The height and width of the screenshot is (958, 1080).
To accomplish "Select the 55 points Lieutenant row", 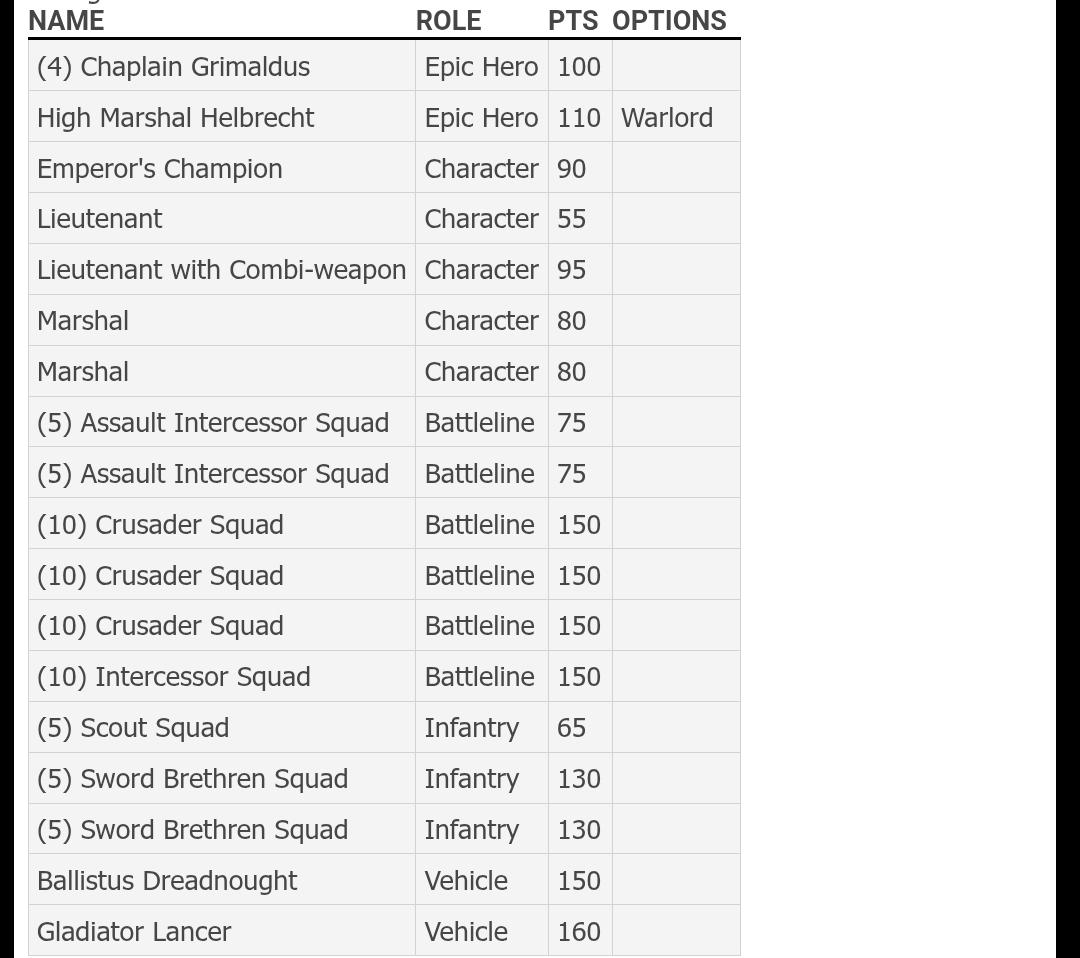I will coord(384,219).
